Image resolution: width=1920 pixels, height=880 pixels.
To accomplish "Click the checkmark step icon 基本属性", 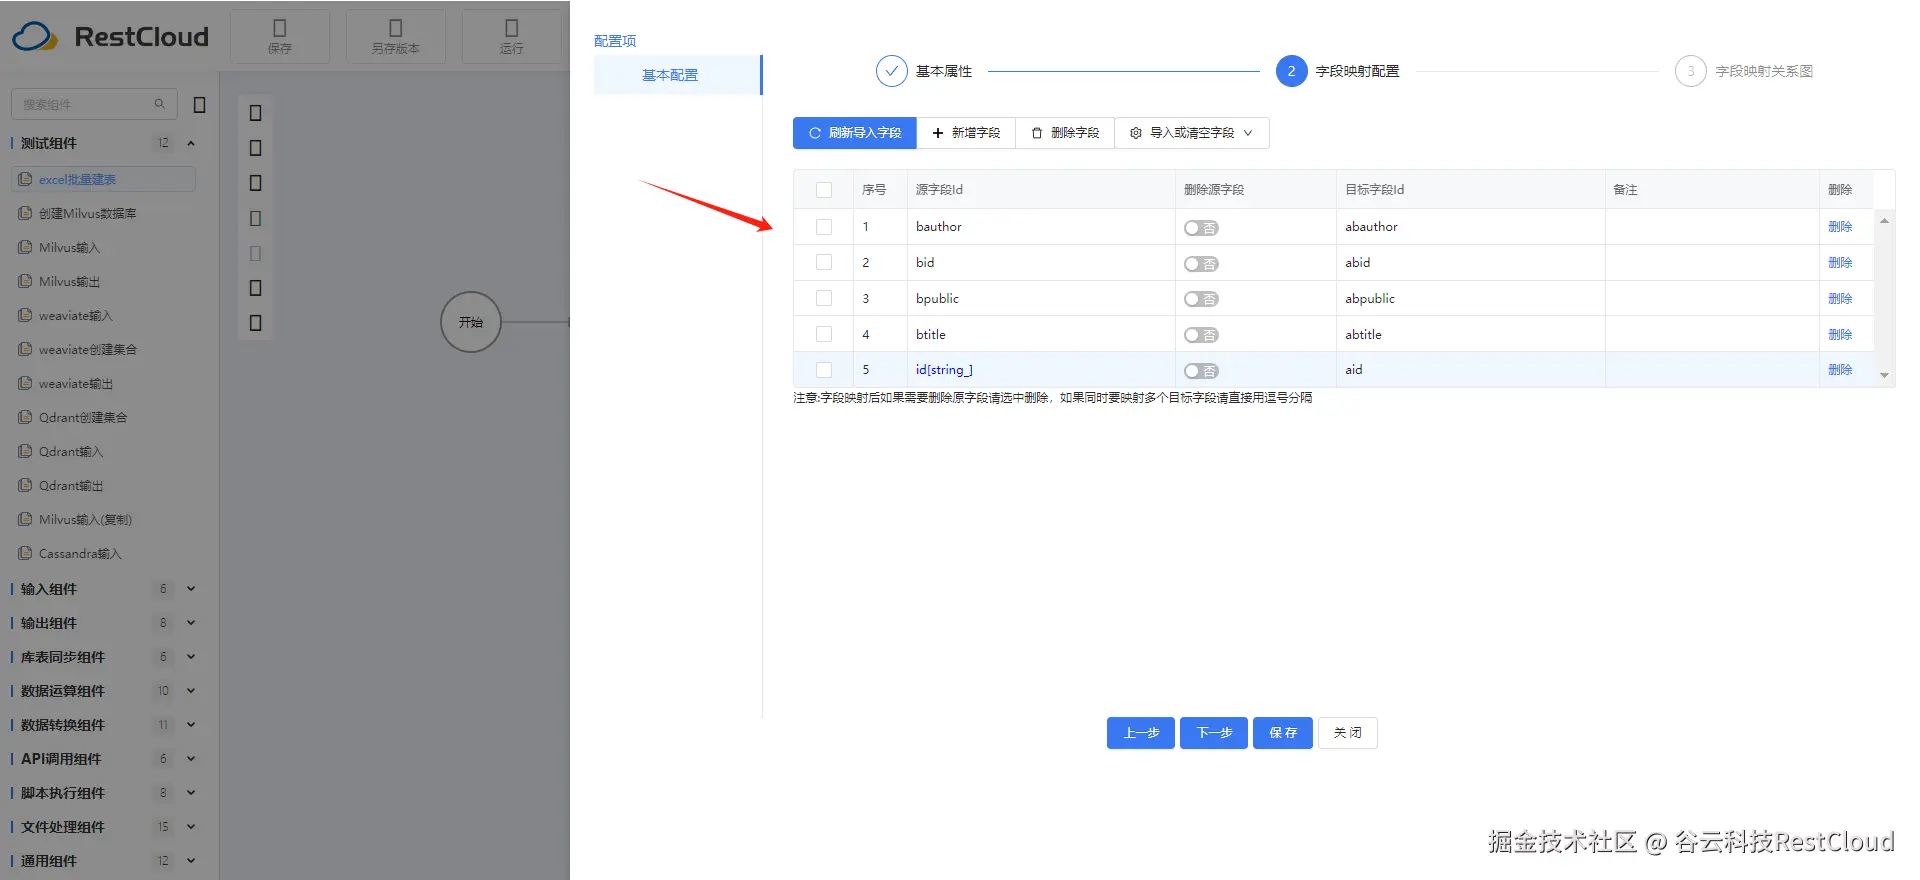I will [x=891, y=71].
